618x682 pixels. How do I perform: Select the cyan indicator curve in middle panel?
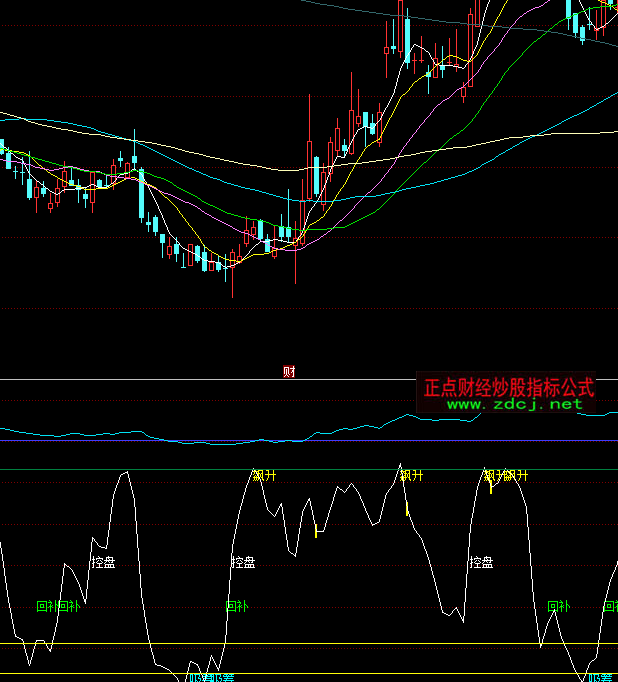pos(100,434)
